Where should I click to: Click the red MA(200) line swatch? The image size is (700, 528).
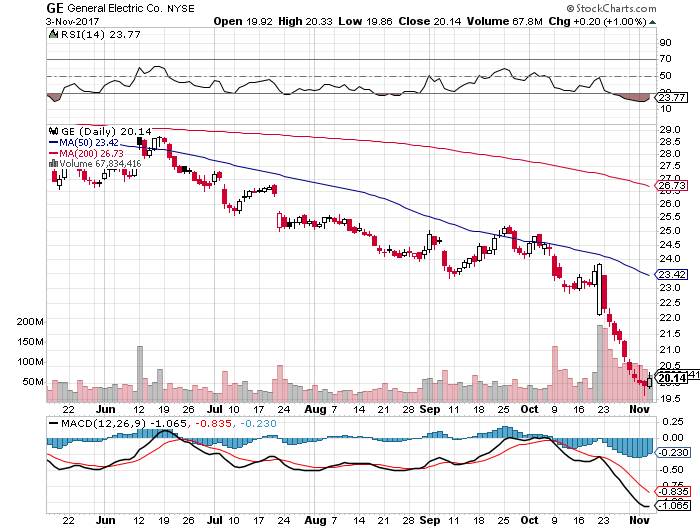pos(54,153)
